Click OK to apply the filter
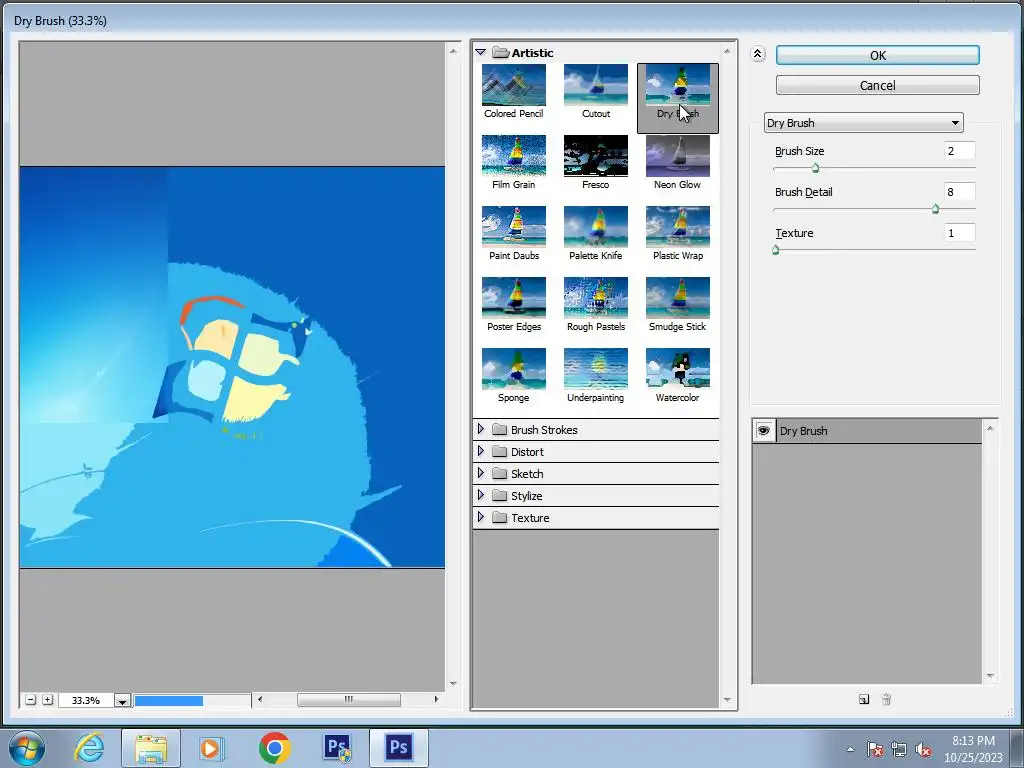Viewport: 1024px width, 768px height. click(x=878, y=56)
